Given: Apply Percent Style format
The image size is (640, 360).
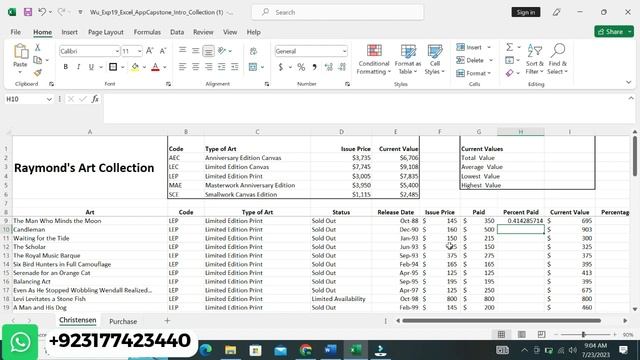Looking at the screenshot, I should pos(301,67).
